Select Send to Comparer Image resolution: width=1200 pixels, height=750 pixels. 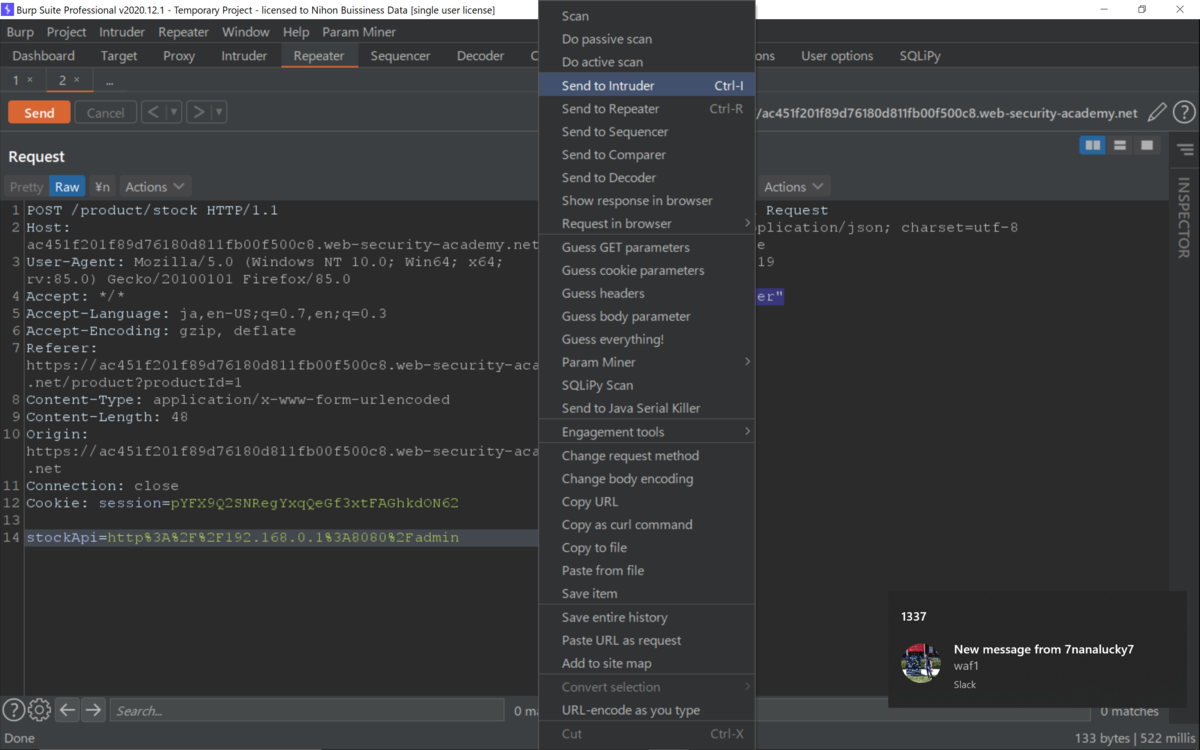click(646, 154)
